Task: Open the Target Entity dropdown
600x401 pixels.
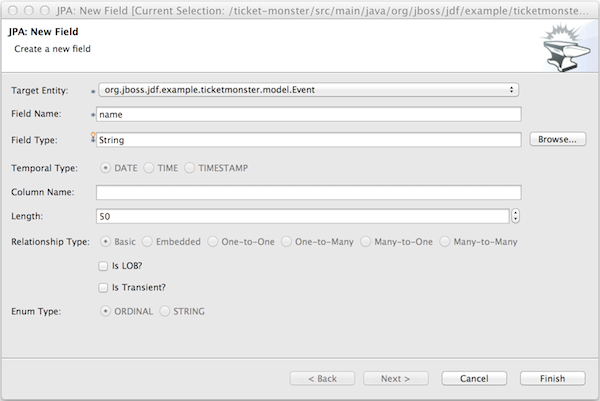Action: (x=308, y=90)
